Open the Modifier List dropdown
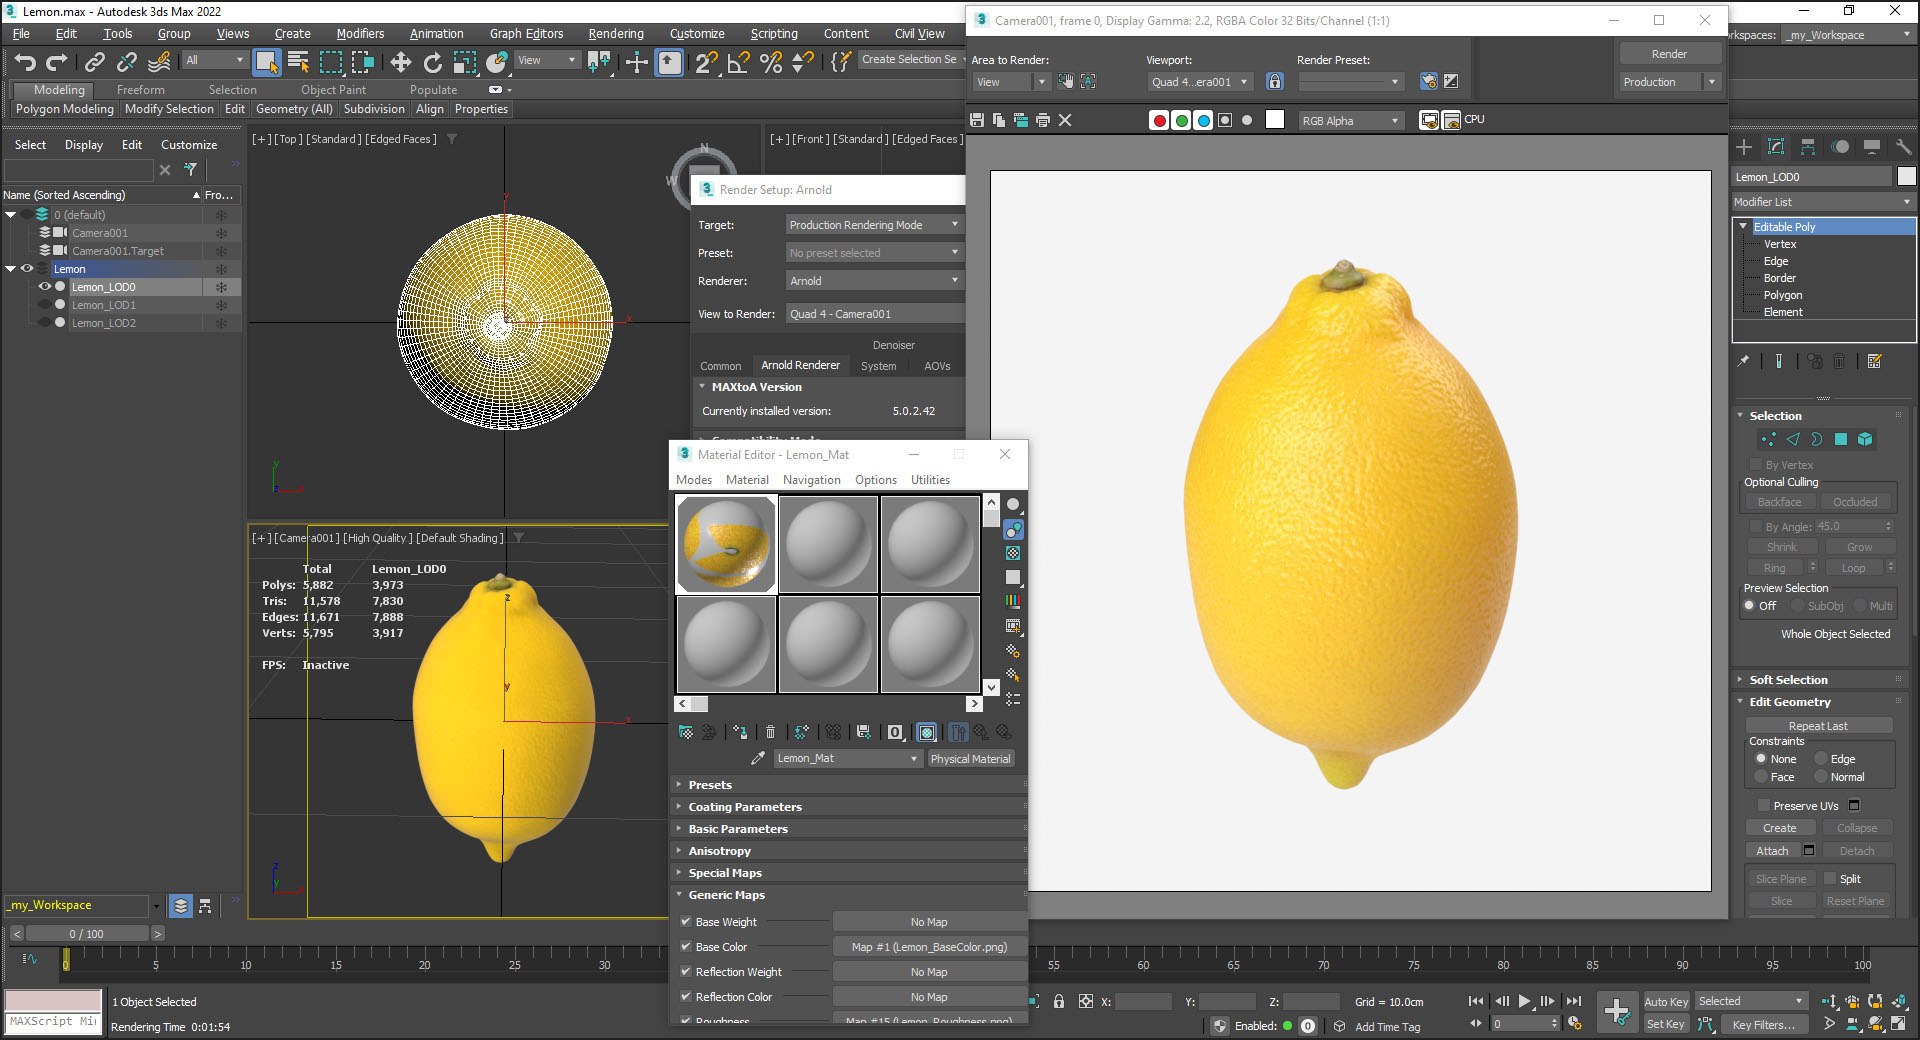The height and width of the screenshot is (1040, 1920). pyautogui.click(x=1823, y=202)
